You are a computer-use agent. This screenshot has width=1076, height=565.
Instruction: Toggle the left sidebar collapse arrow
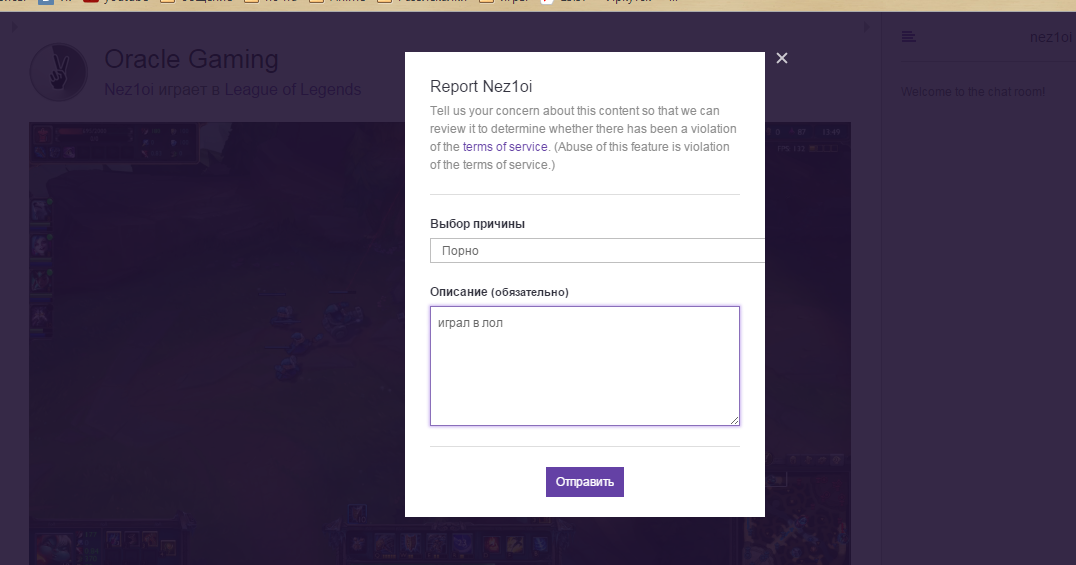[x=13, y=27]
